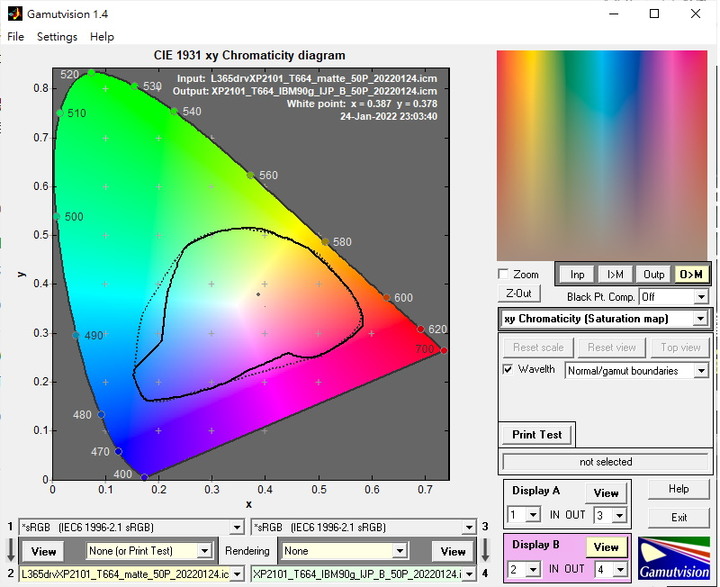This screenshot has width=720, height=587.
Task: Open the Display A IN number dropdown
Action: [523, 515]
